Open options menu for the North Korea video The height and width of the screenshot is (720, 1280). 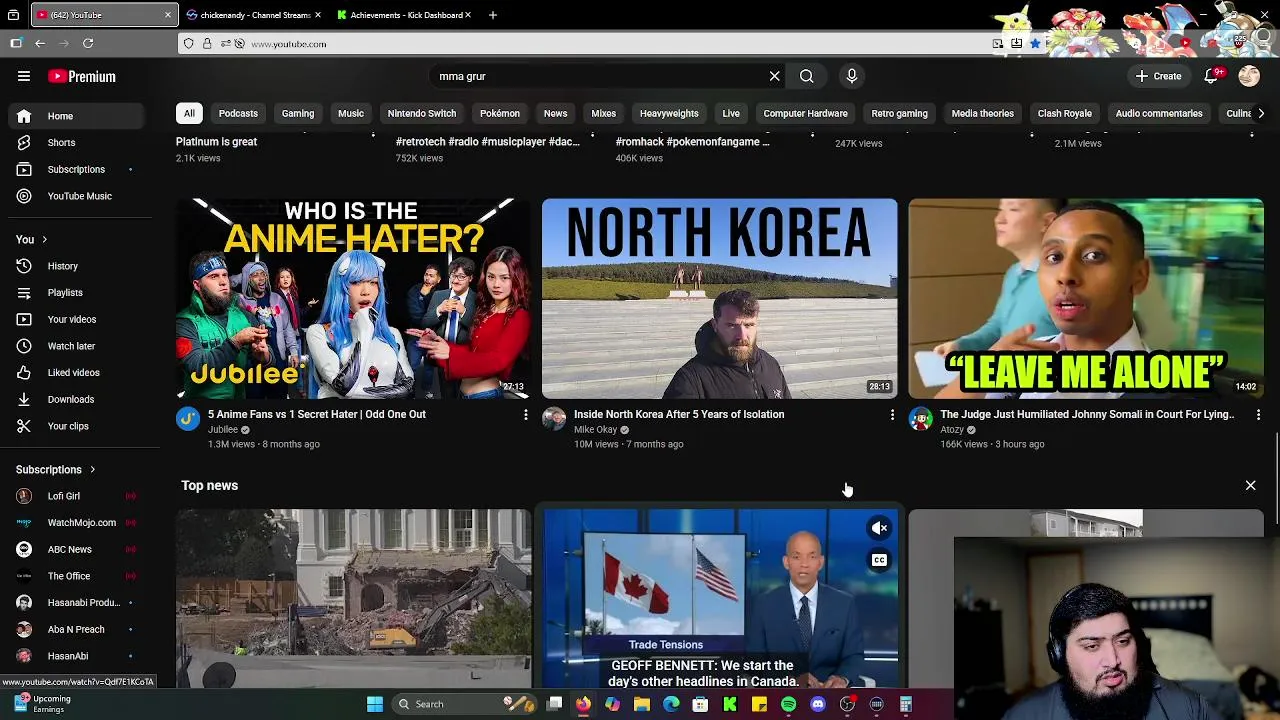(892, 414)
